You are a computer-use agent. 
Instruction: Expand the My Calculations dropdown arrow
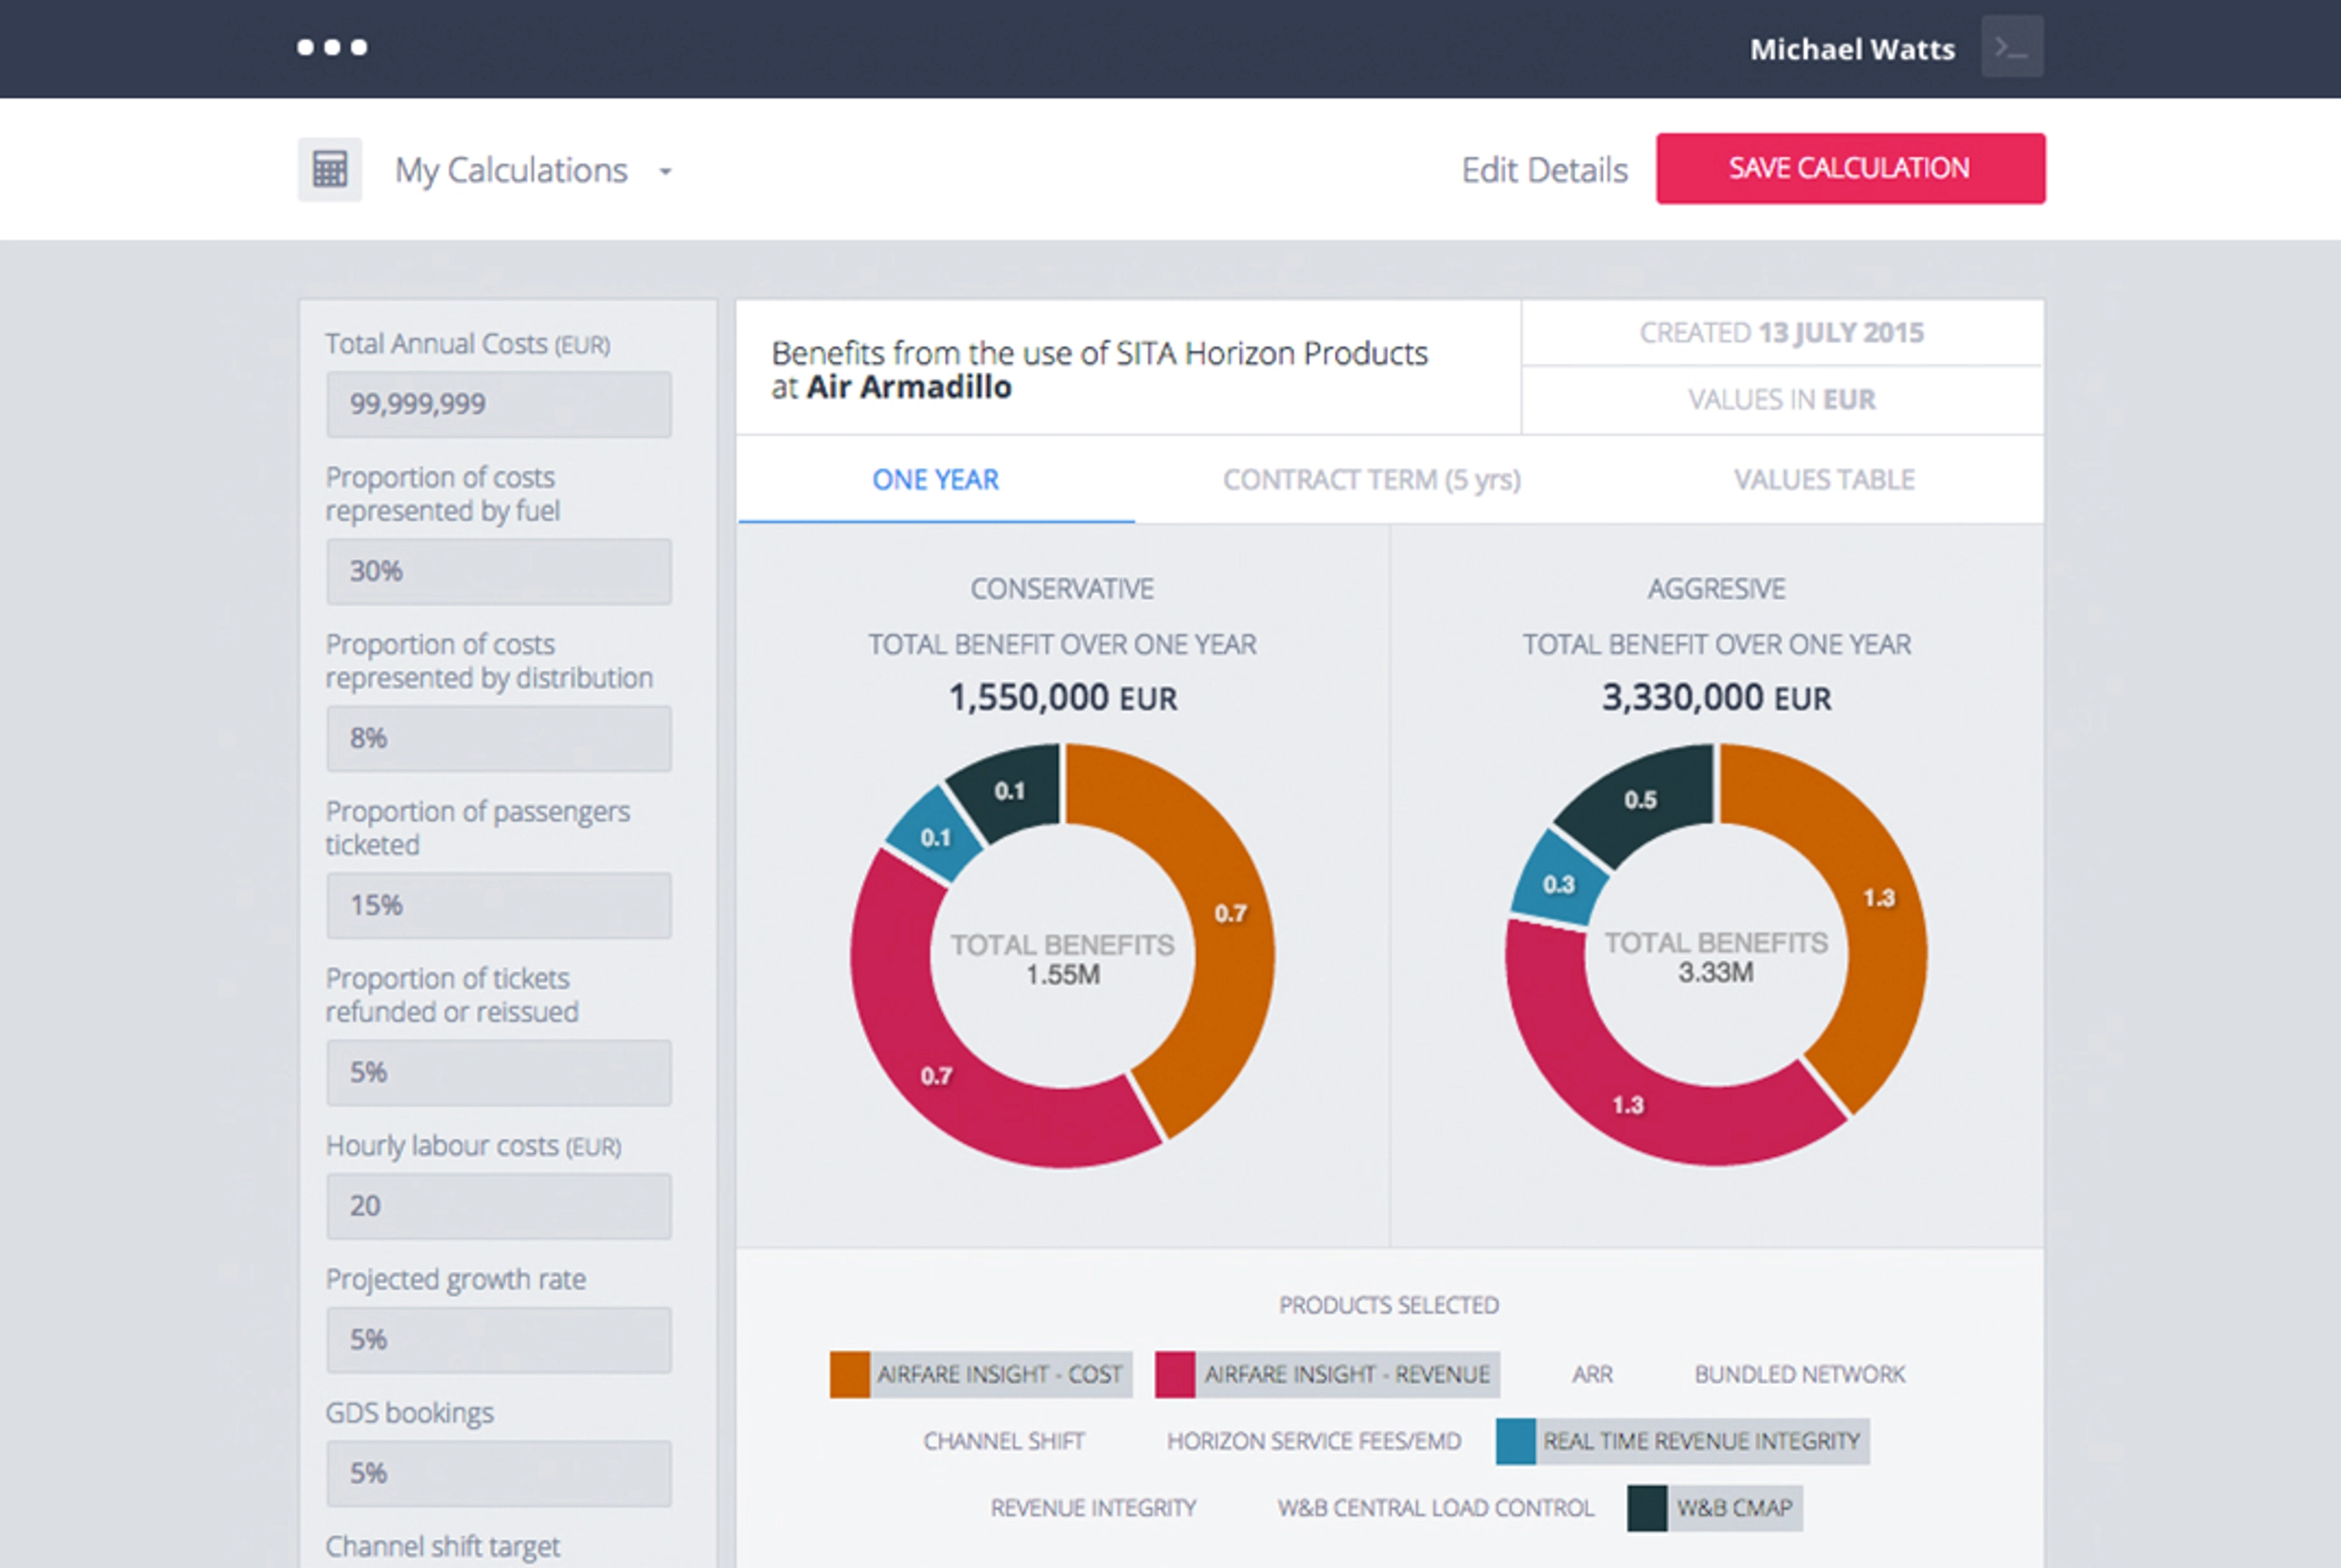pos(665,172)
